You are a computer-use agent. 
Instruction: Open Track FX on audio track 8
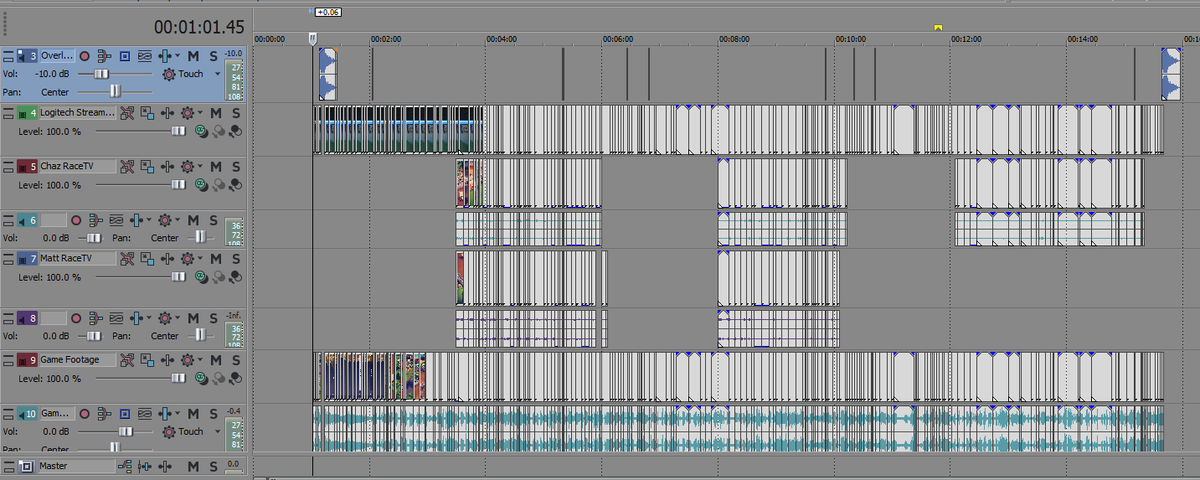point(137,318)
